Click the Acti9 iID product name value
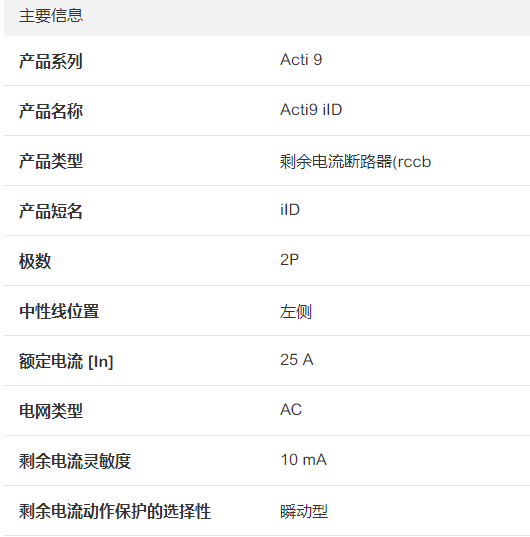 [311, 110]
